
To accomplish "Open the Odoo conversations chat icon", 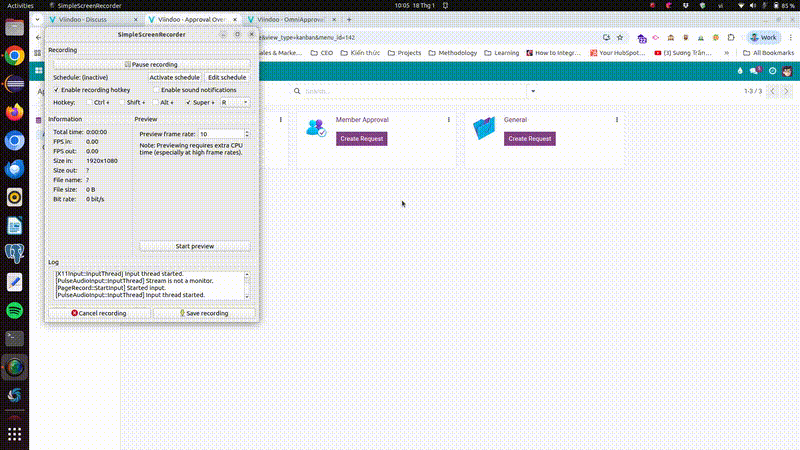I will click(x=755, y=71).
